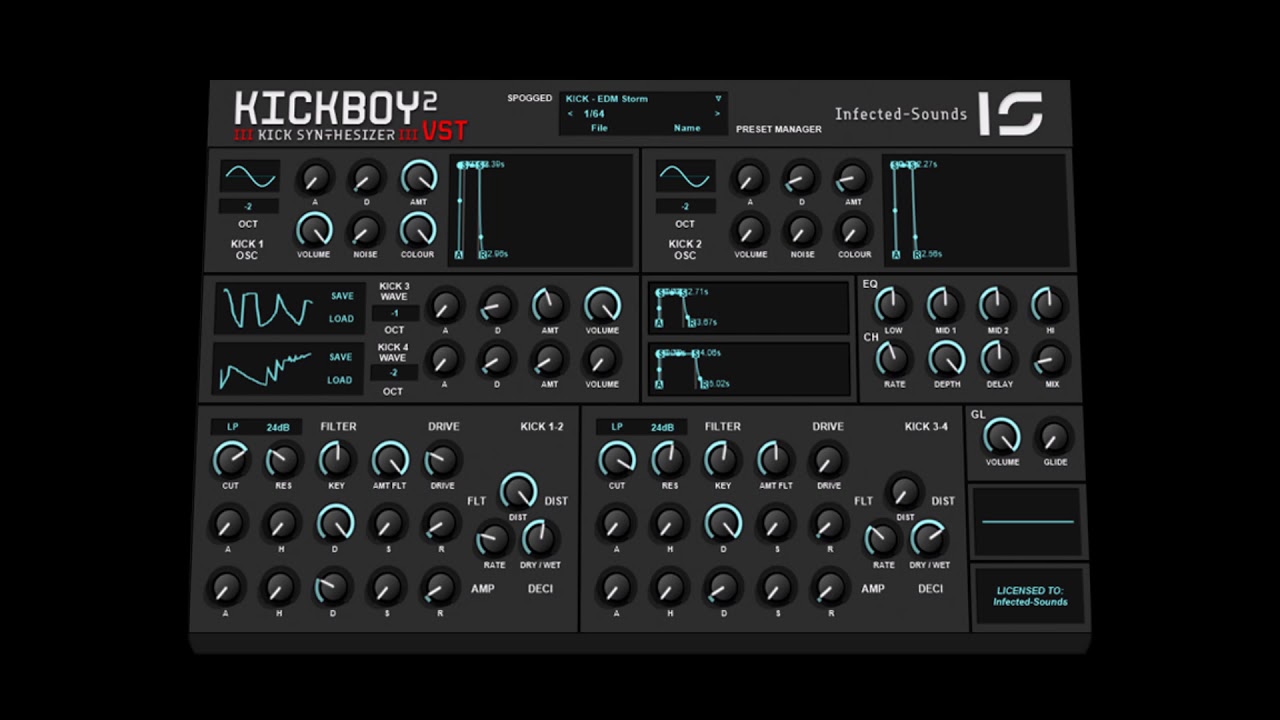
Task: Click the Kick 2 OCT value field
Action: click(685, 207)
